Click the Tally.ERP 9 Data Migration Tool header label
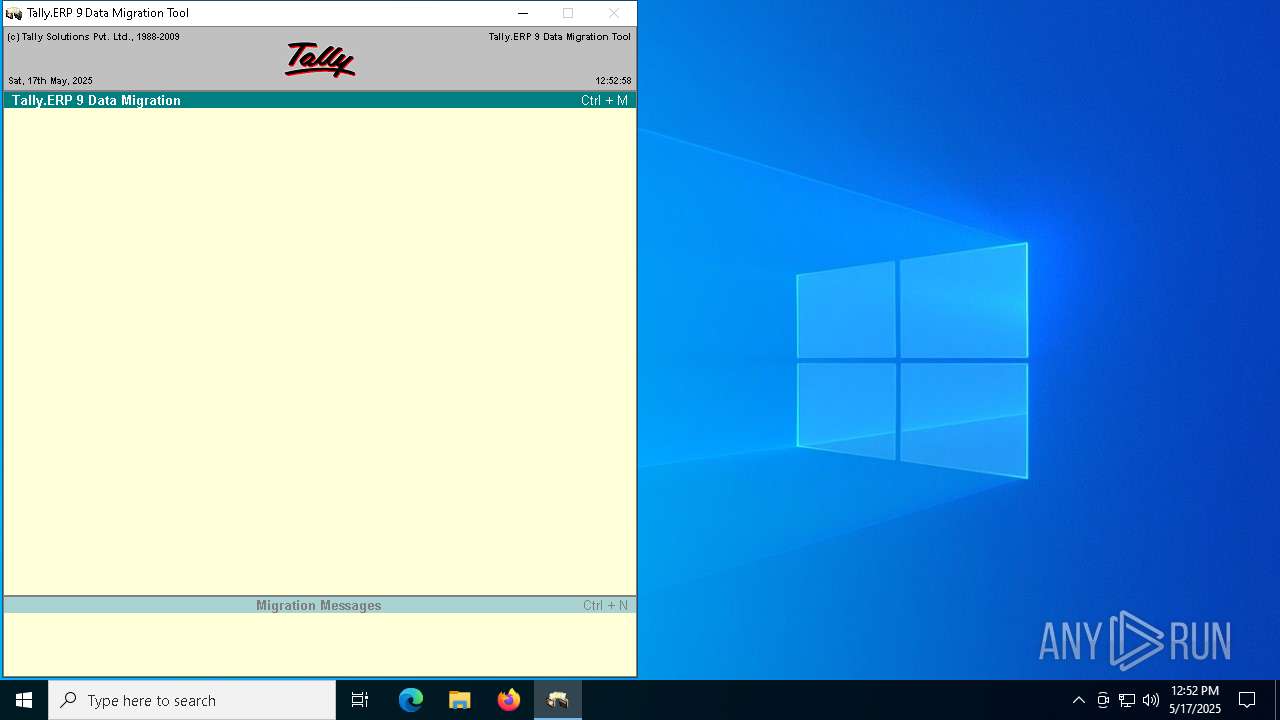The height and width of the screenshot is (720, 1280). (559, 37)
